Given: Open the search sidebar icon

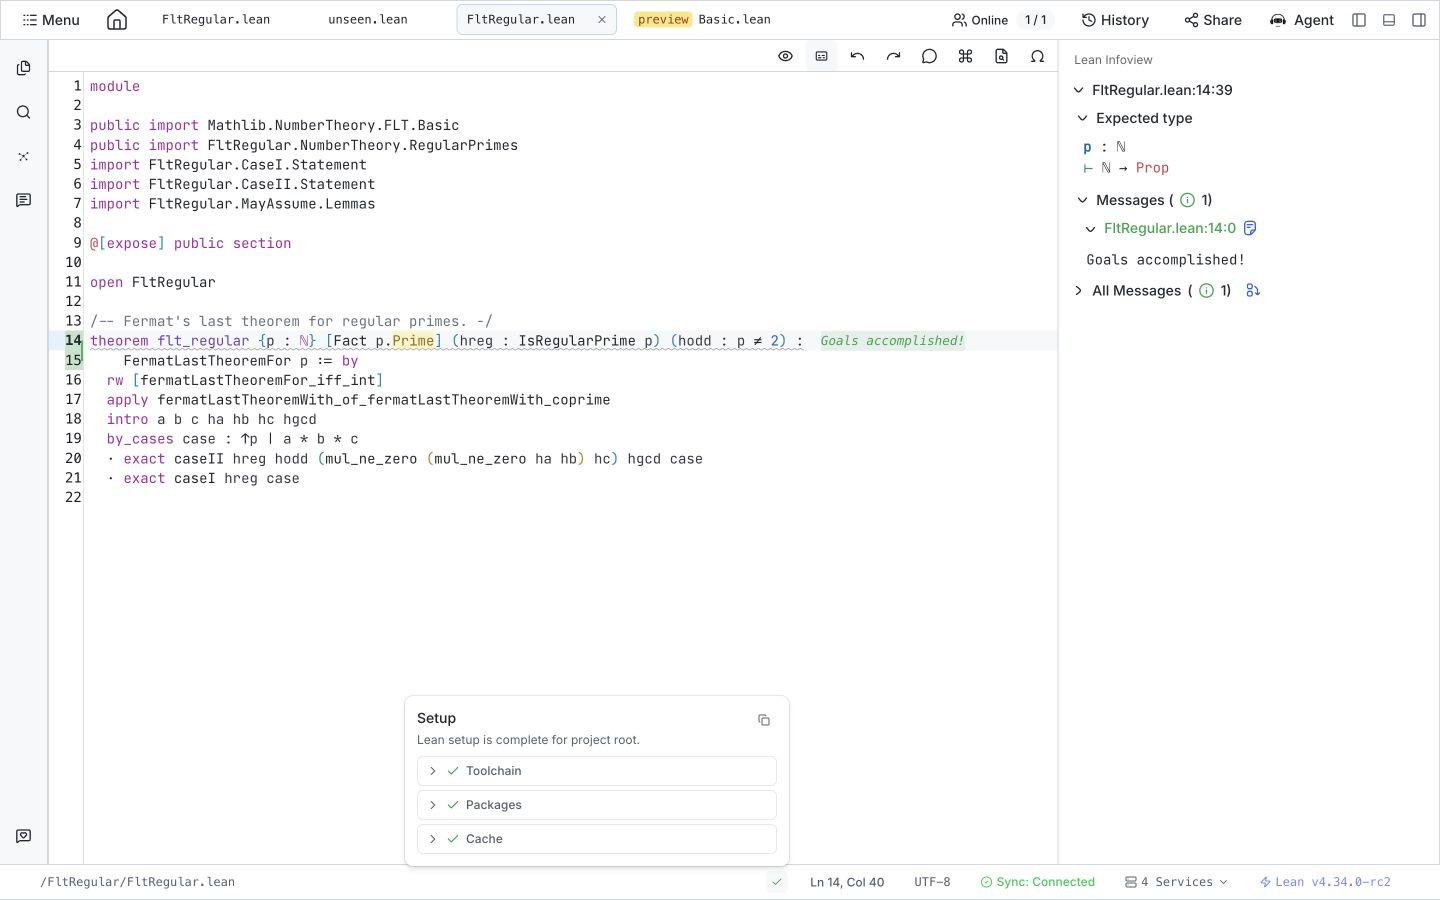Looking at the screenshot, I should pyautogui.click(x=24, y=112).
